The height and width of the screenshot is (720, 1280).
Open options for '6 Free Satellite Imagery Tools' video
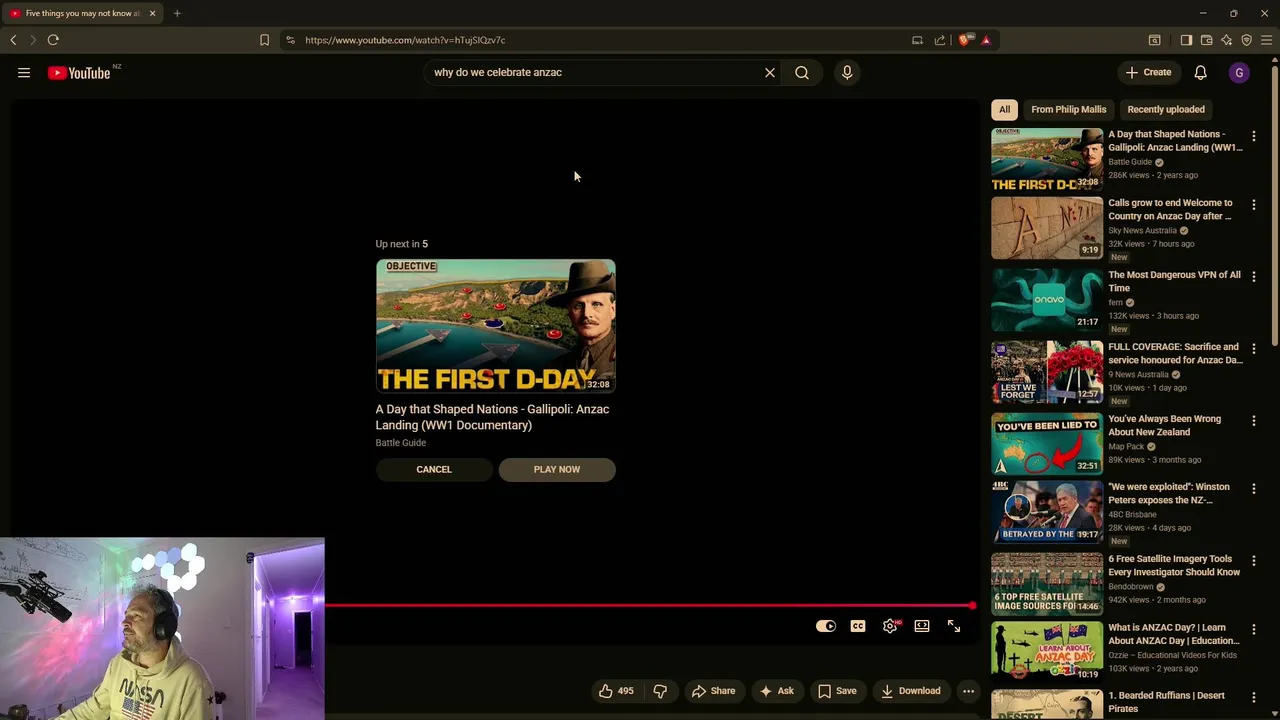coord(1254,561)
